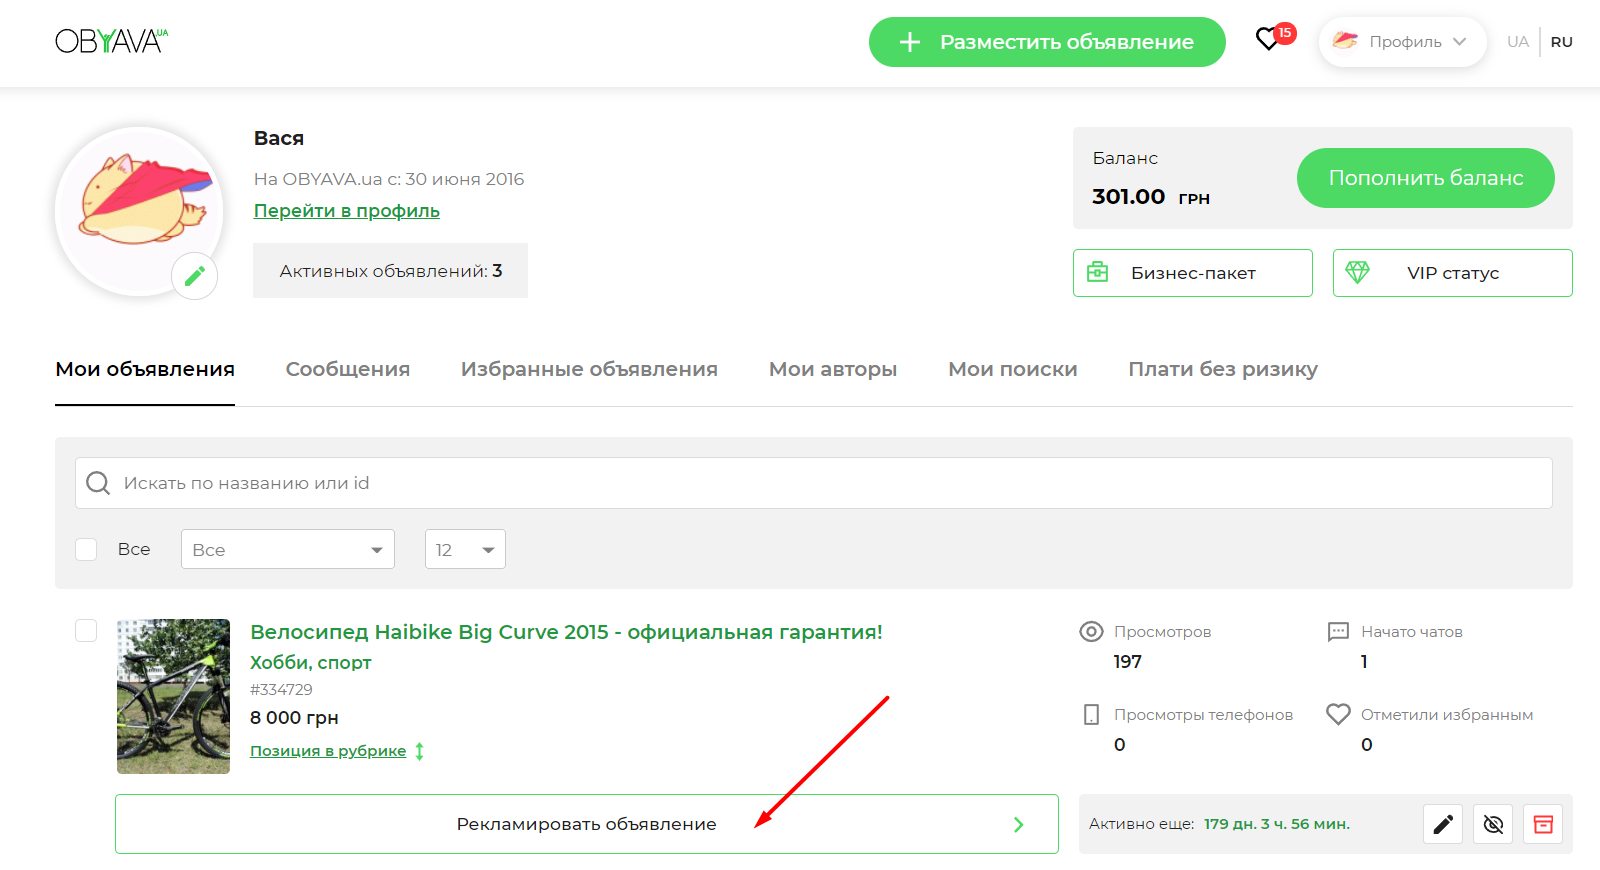Open the 'Все' status filter dropdown
The width and height of the screenshot is (1600, 870).
[x=287, y=549]
